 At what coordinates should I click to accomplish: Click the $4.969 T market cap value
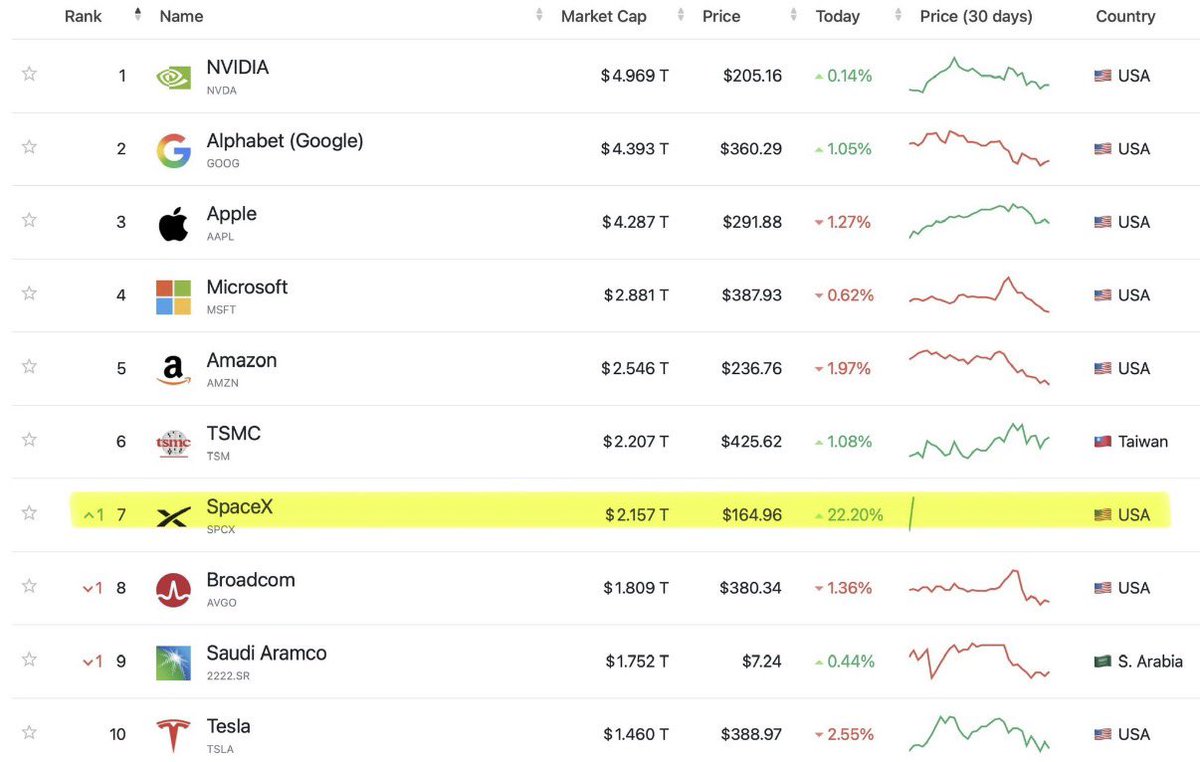tap(634, 76)
